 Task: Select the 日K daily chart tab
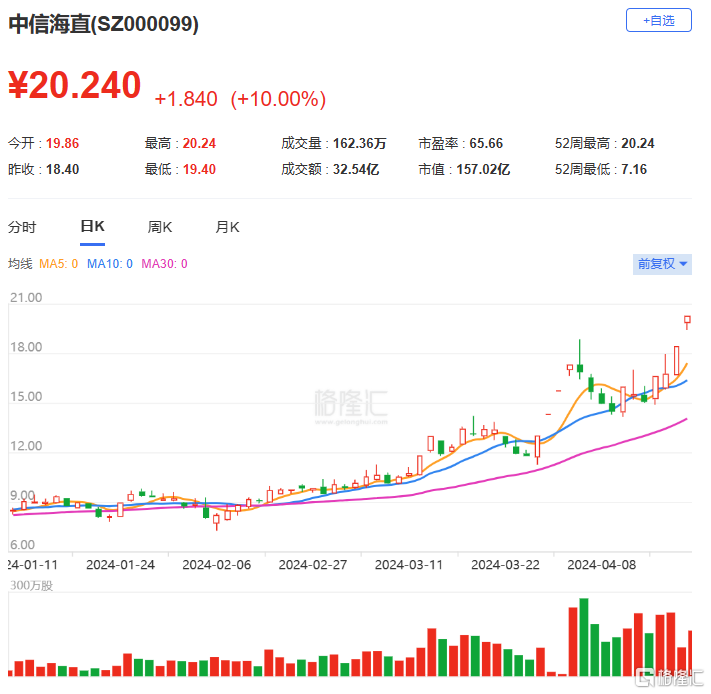[93, 226]
